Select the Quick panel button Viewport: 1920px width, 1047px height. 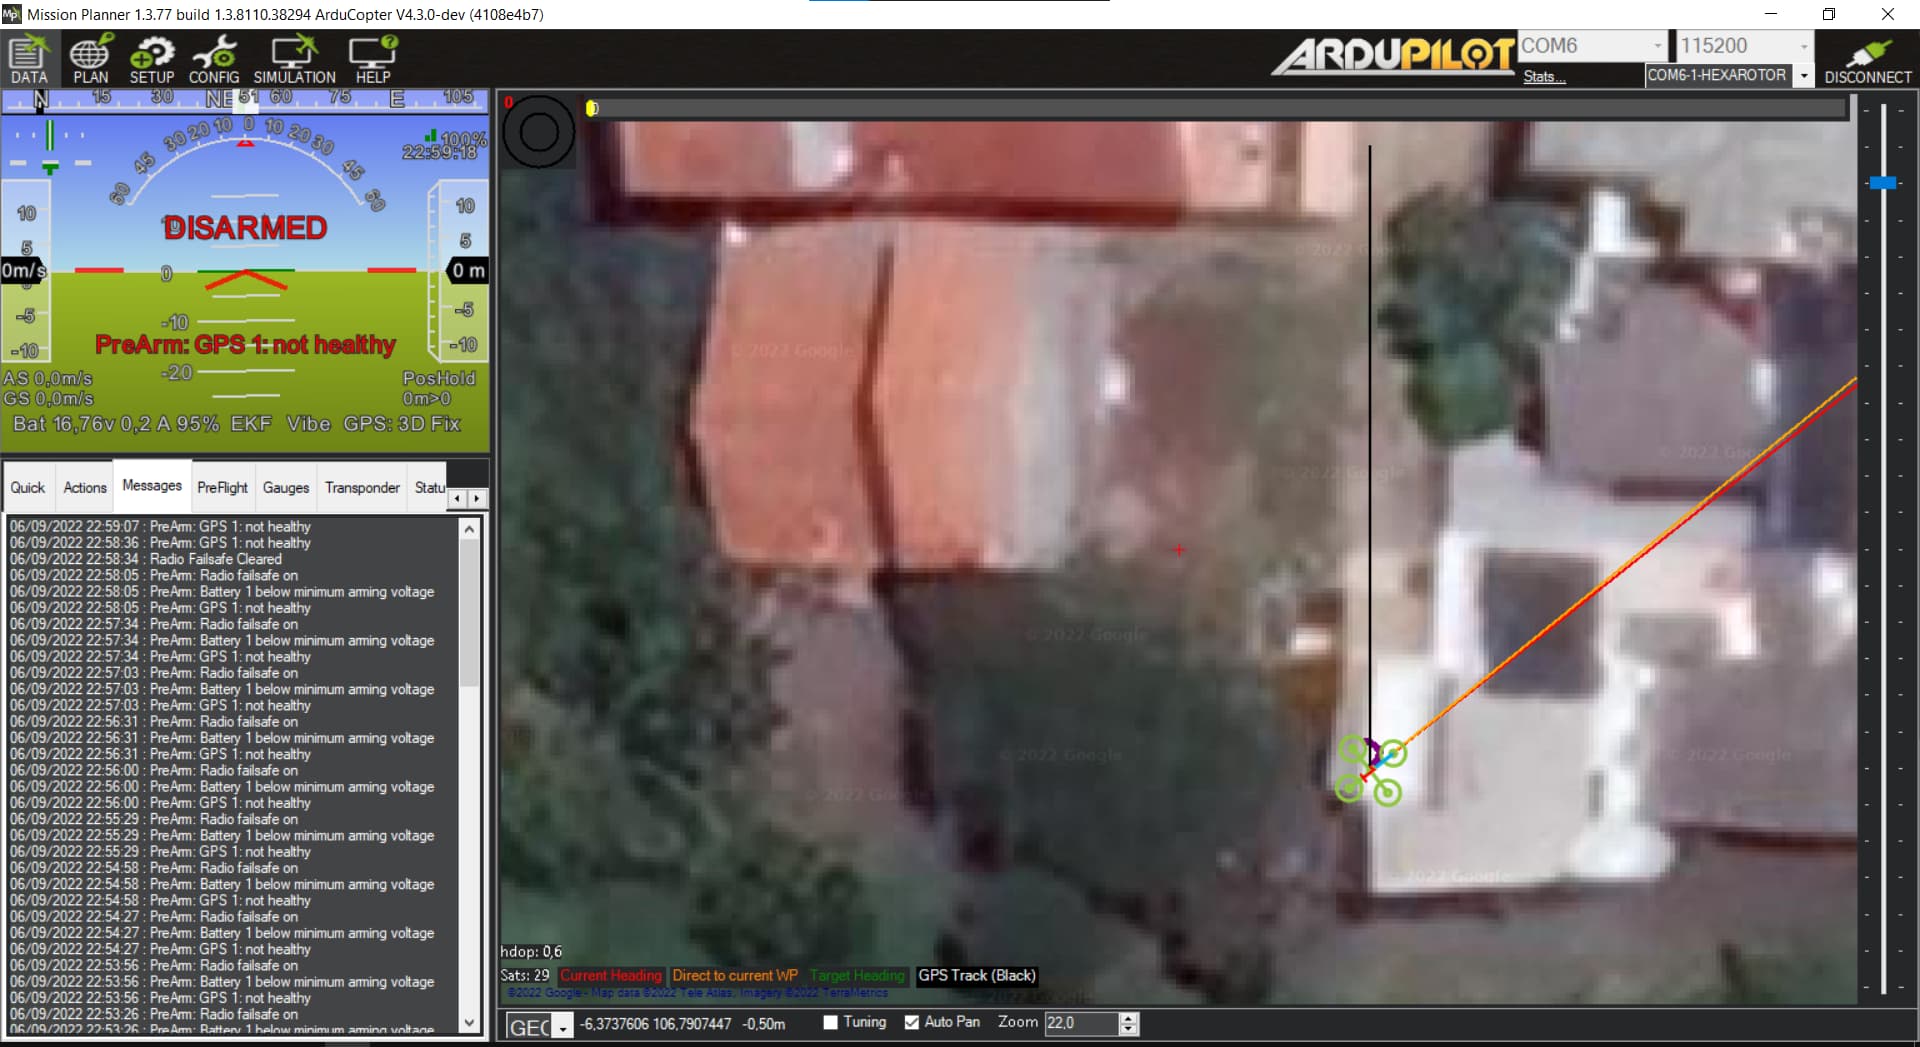coord(27,487)
